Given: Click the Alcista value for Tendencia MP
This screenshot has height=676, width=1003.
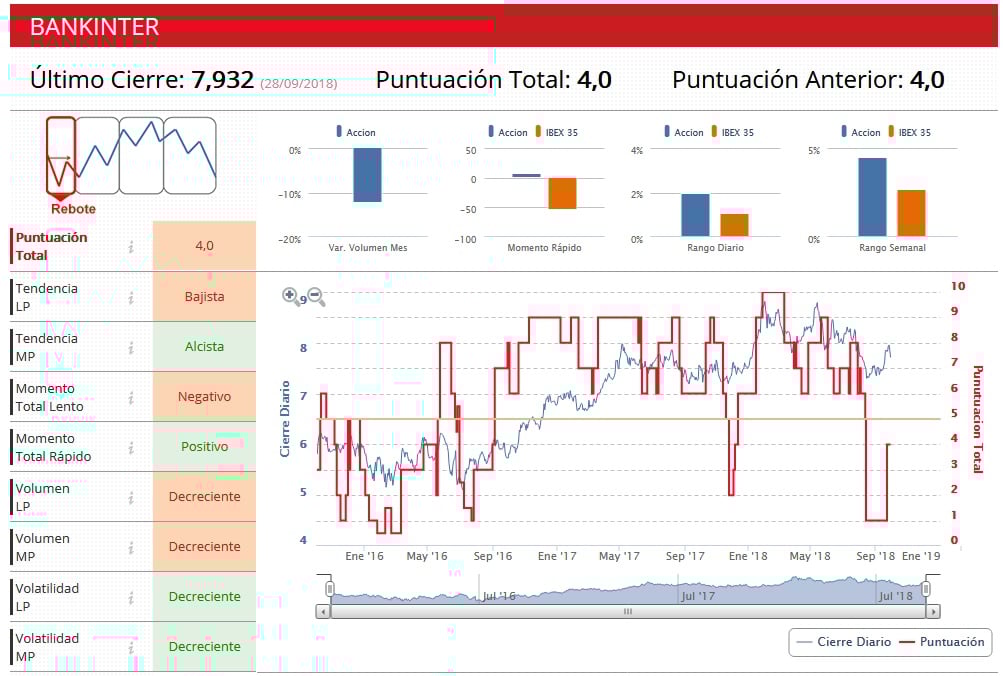Looking at the screenshot, I should click(205, 347).
